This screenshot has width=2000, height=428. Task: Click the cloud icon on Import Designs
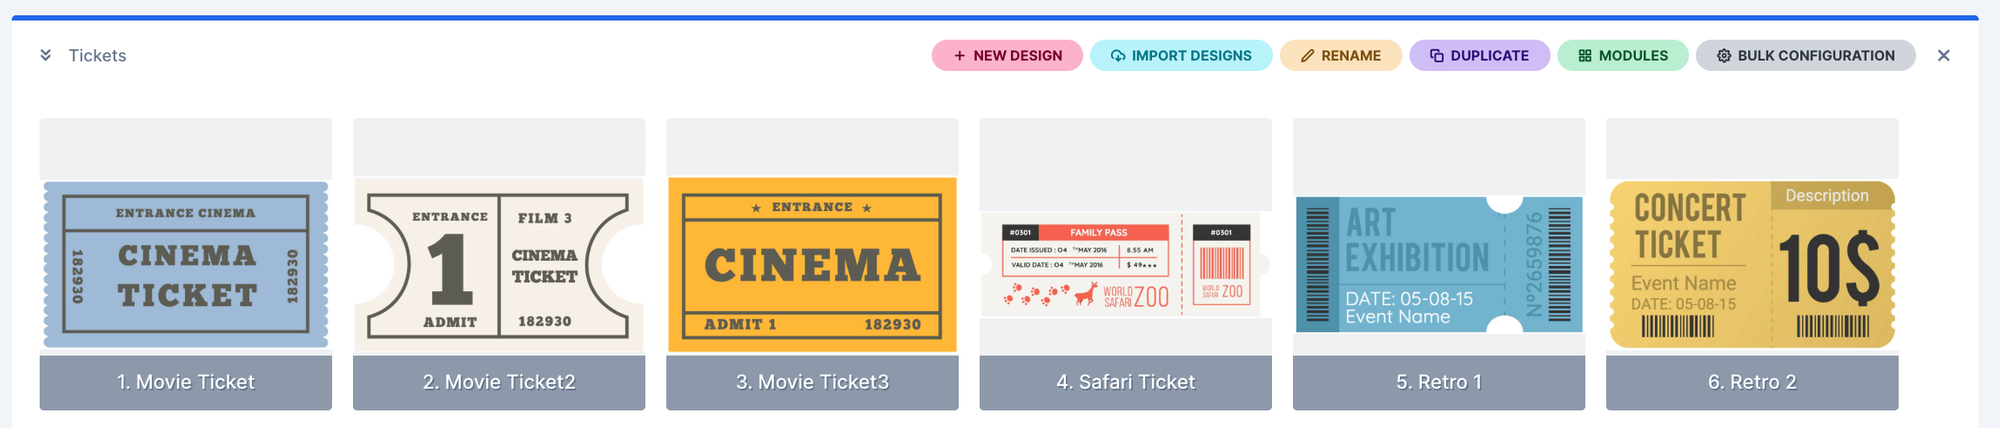pyautogui.click(x=1118, y=56)
